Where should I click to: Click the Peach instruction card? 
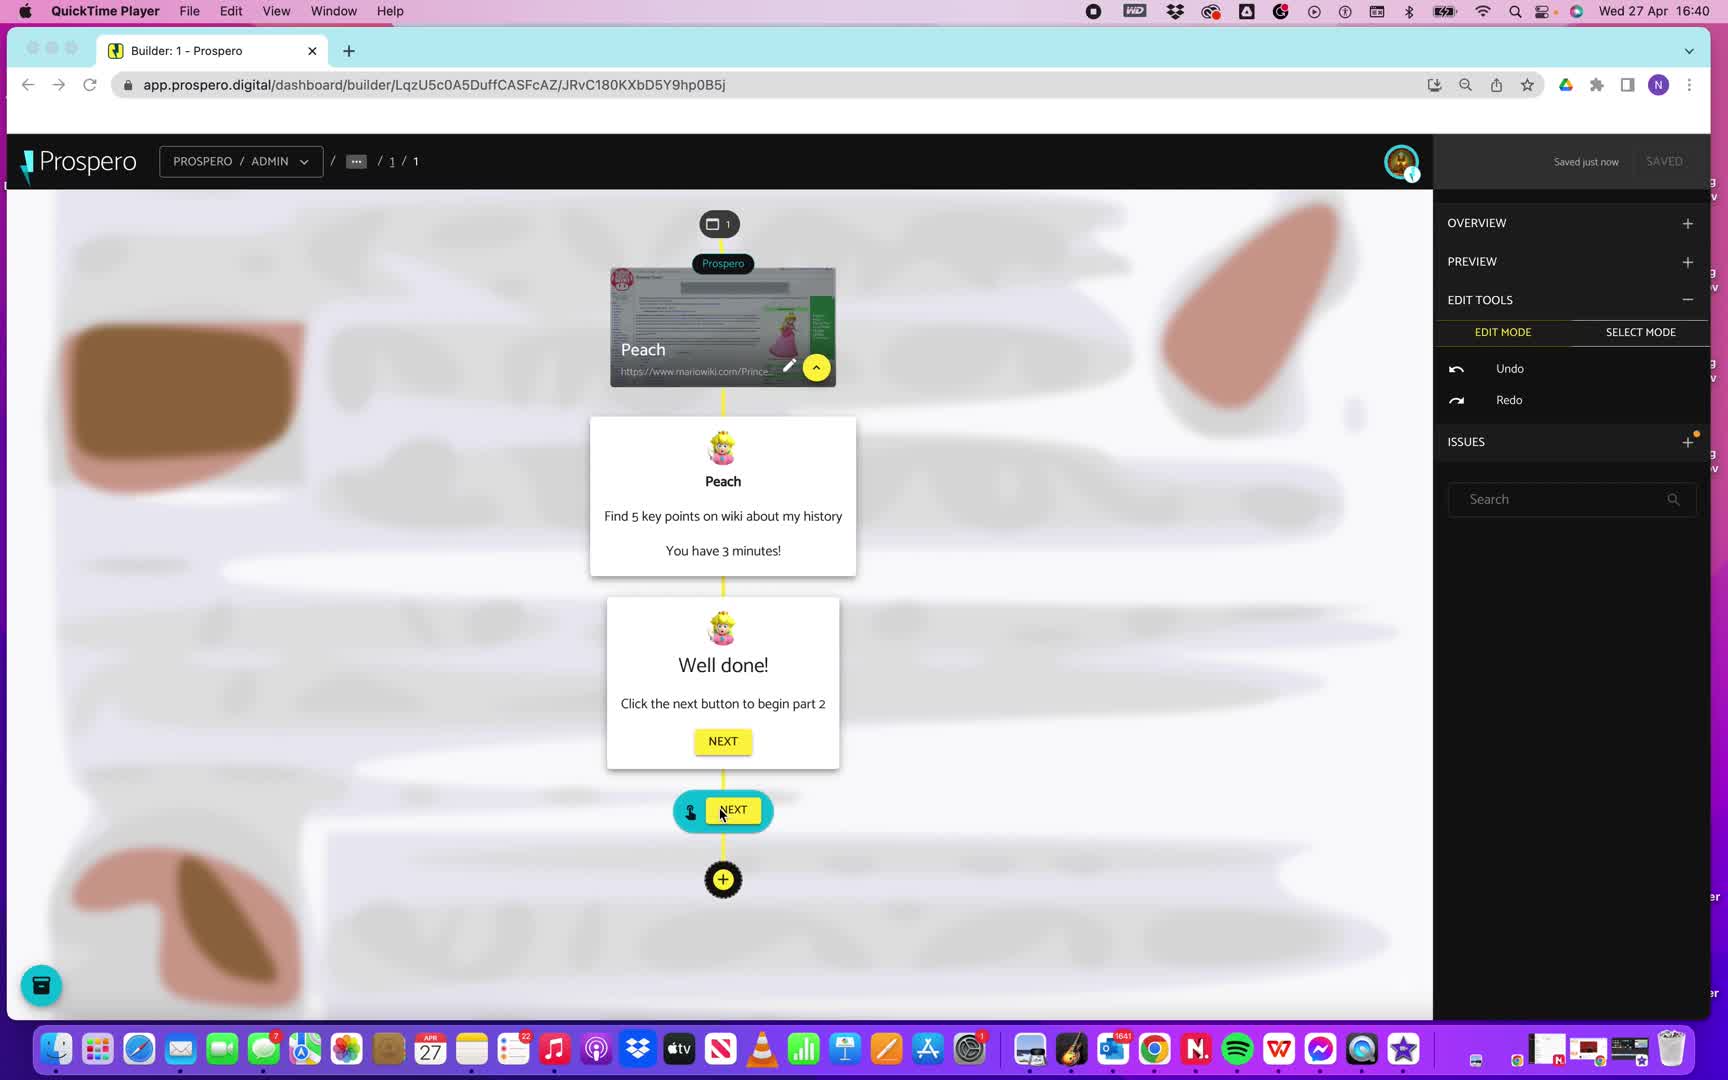coord(723,496)
